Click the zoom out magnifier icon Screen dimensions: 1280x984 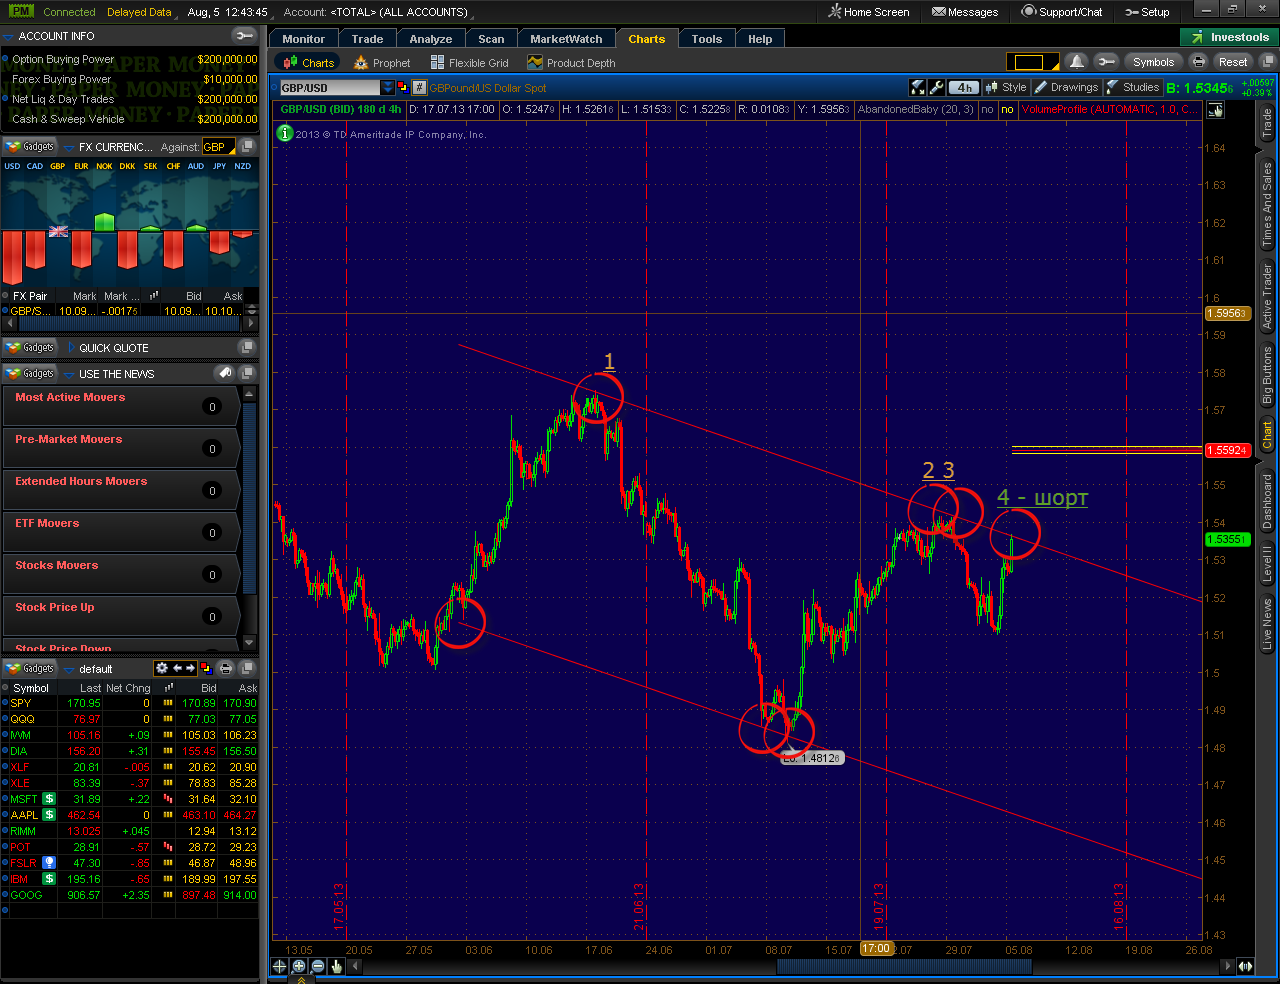point(317,966)
